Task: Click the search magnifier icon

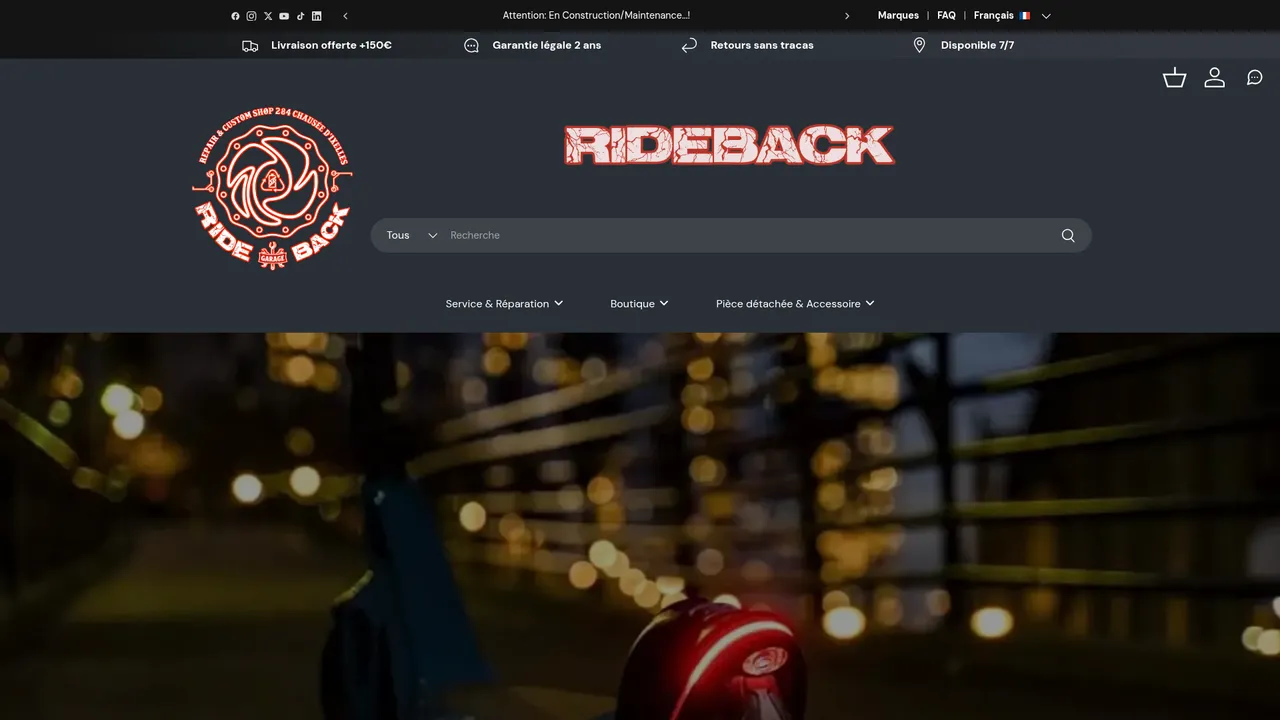Action: [1068, 236]
